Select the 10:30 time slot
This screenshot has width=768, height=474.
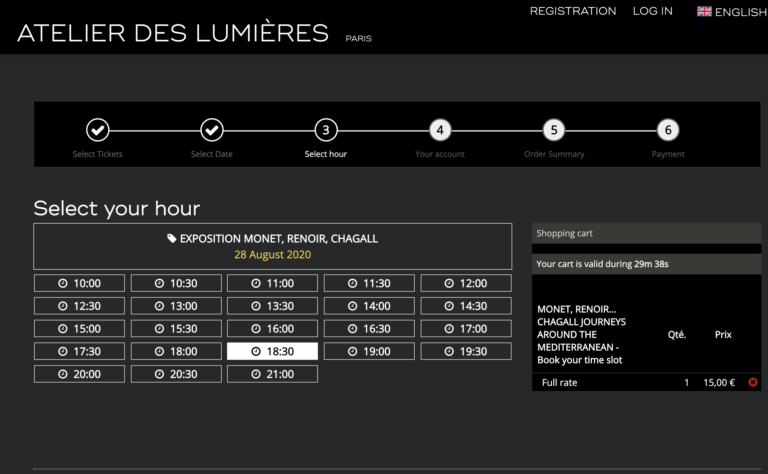tap(176, 283)
